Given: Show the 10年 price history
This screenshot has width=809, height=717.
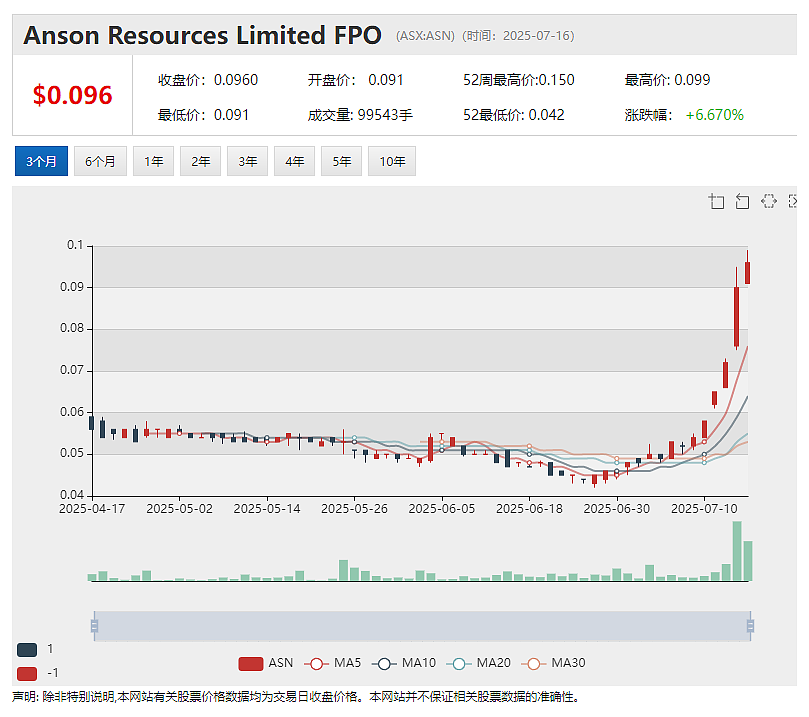Looking at the screenshot, I should click(392, 161).
